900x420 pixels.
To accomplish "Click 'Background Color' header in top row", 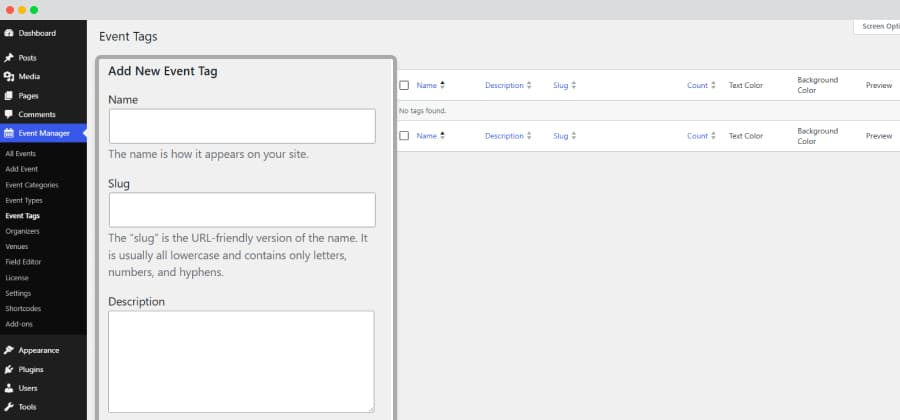I will coord(817,85).
